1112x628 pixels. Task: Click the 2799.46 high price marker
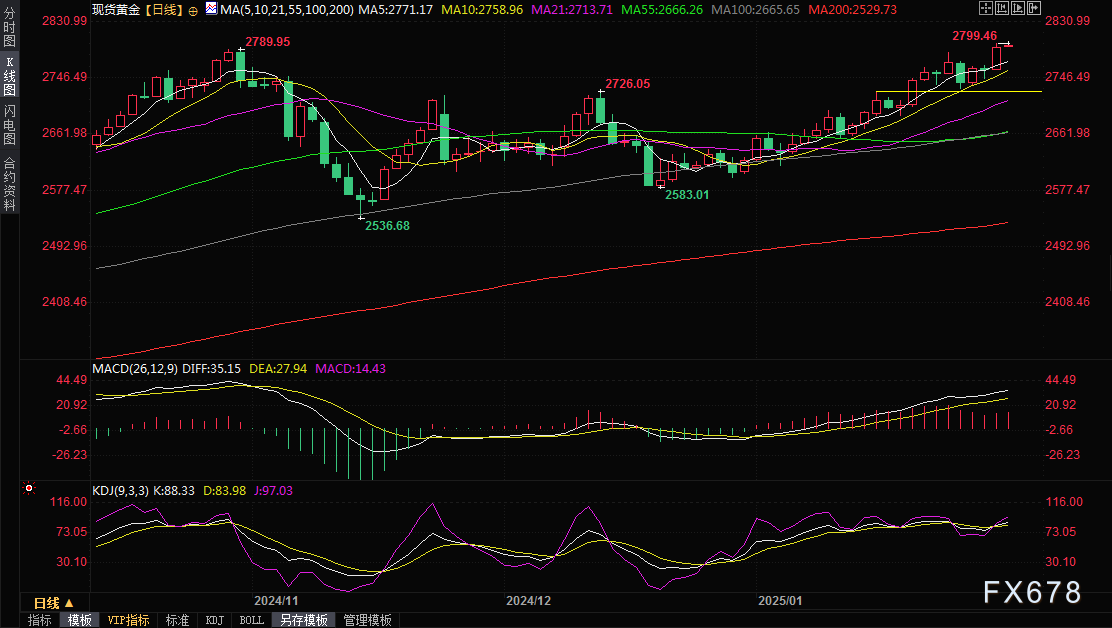pyautogui.click(x=973, y=35)
